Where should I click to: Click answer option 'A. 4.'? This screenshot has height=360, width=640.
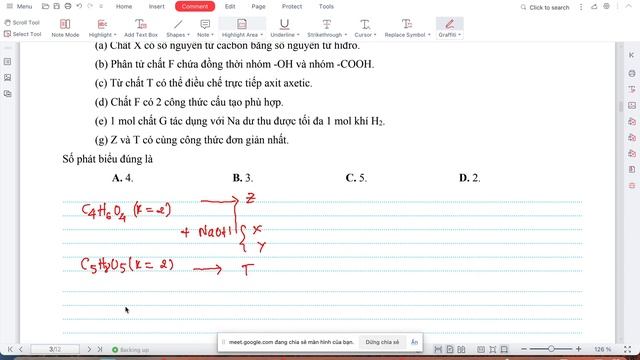122,178
